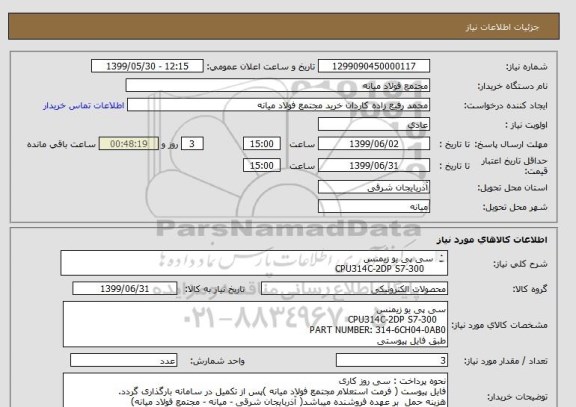
Task: Select the quantity field showing 3
Action: 392,360
